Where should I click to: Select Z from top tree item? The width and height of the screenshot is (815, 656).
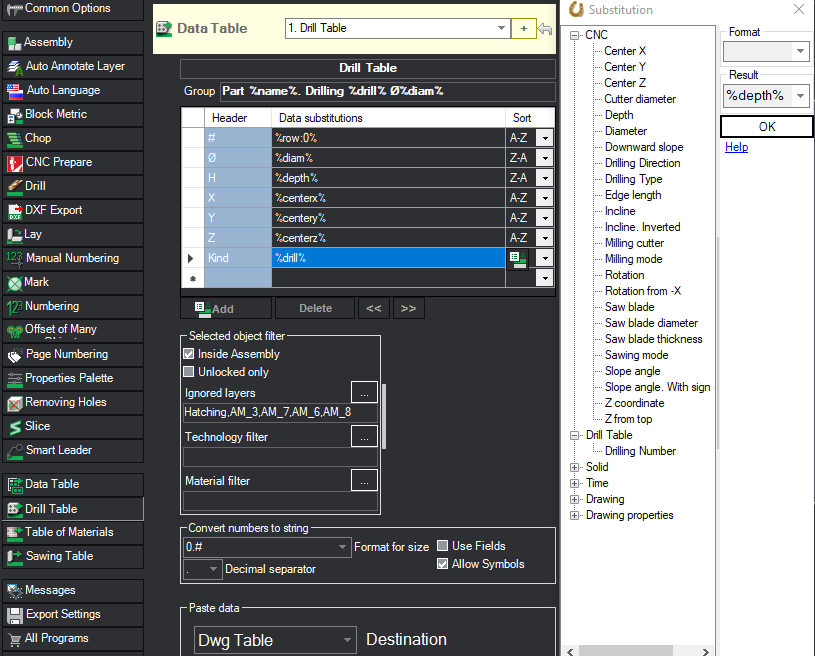[628, 419]
